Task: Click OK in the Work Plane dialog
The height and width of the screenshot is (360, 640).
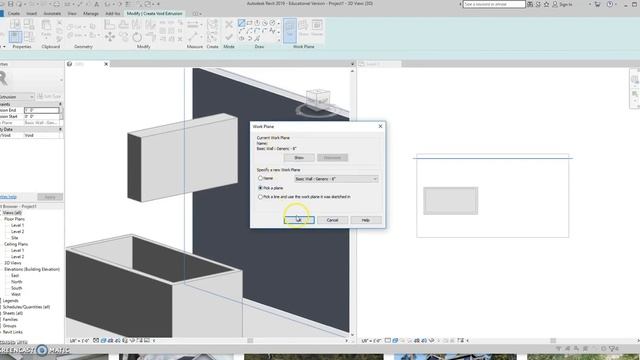Action: click(299, 220)
